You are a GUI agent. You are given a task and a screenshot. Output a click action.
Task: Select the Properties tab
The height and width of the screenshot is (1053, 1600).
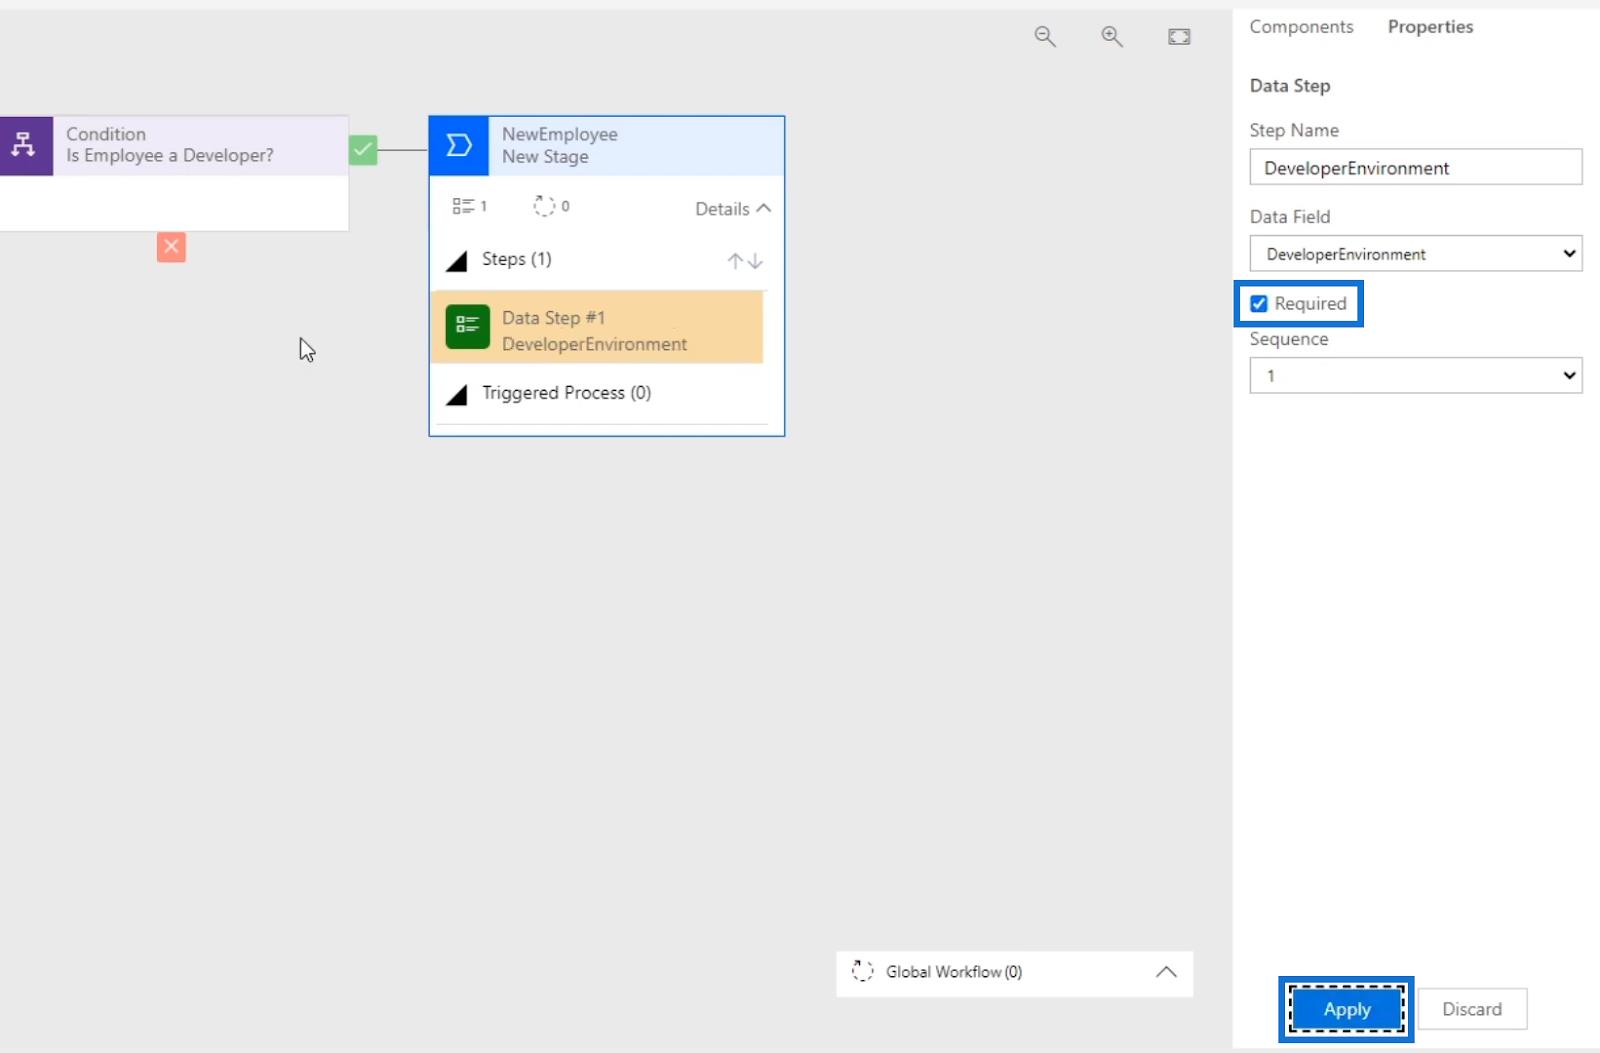pyautogui.click(x=1430, y=27)
